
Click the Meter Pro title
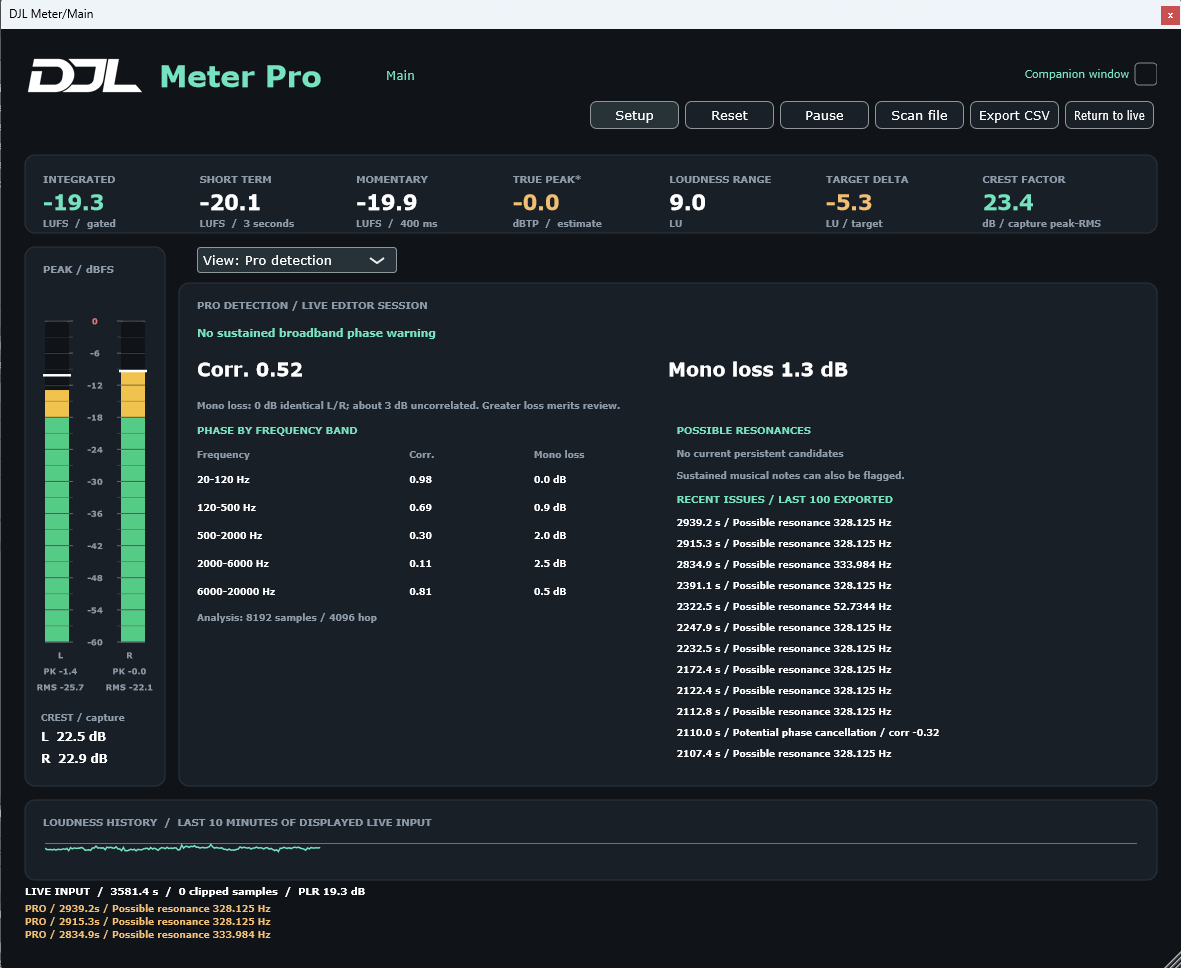241,76
